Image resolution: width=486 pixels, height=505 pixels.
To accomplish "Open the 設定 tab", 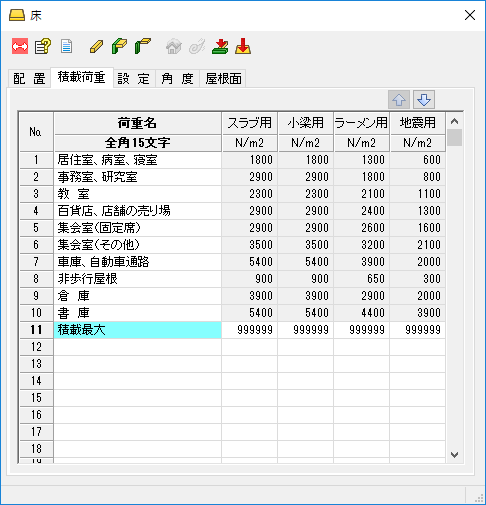I will click(134, 79).
